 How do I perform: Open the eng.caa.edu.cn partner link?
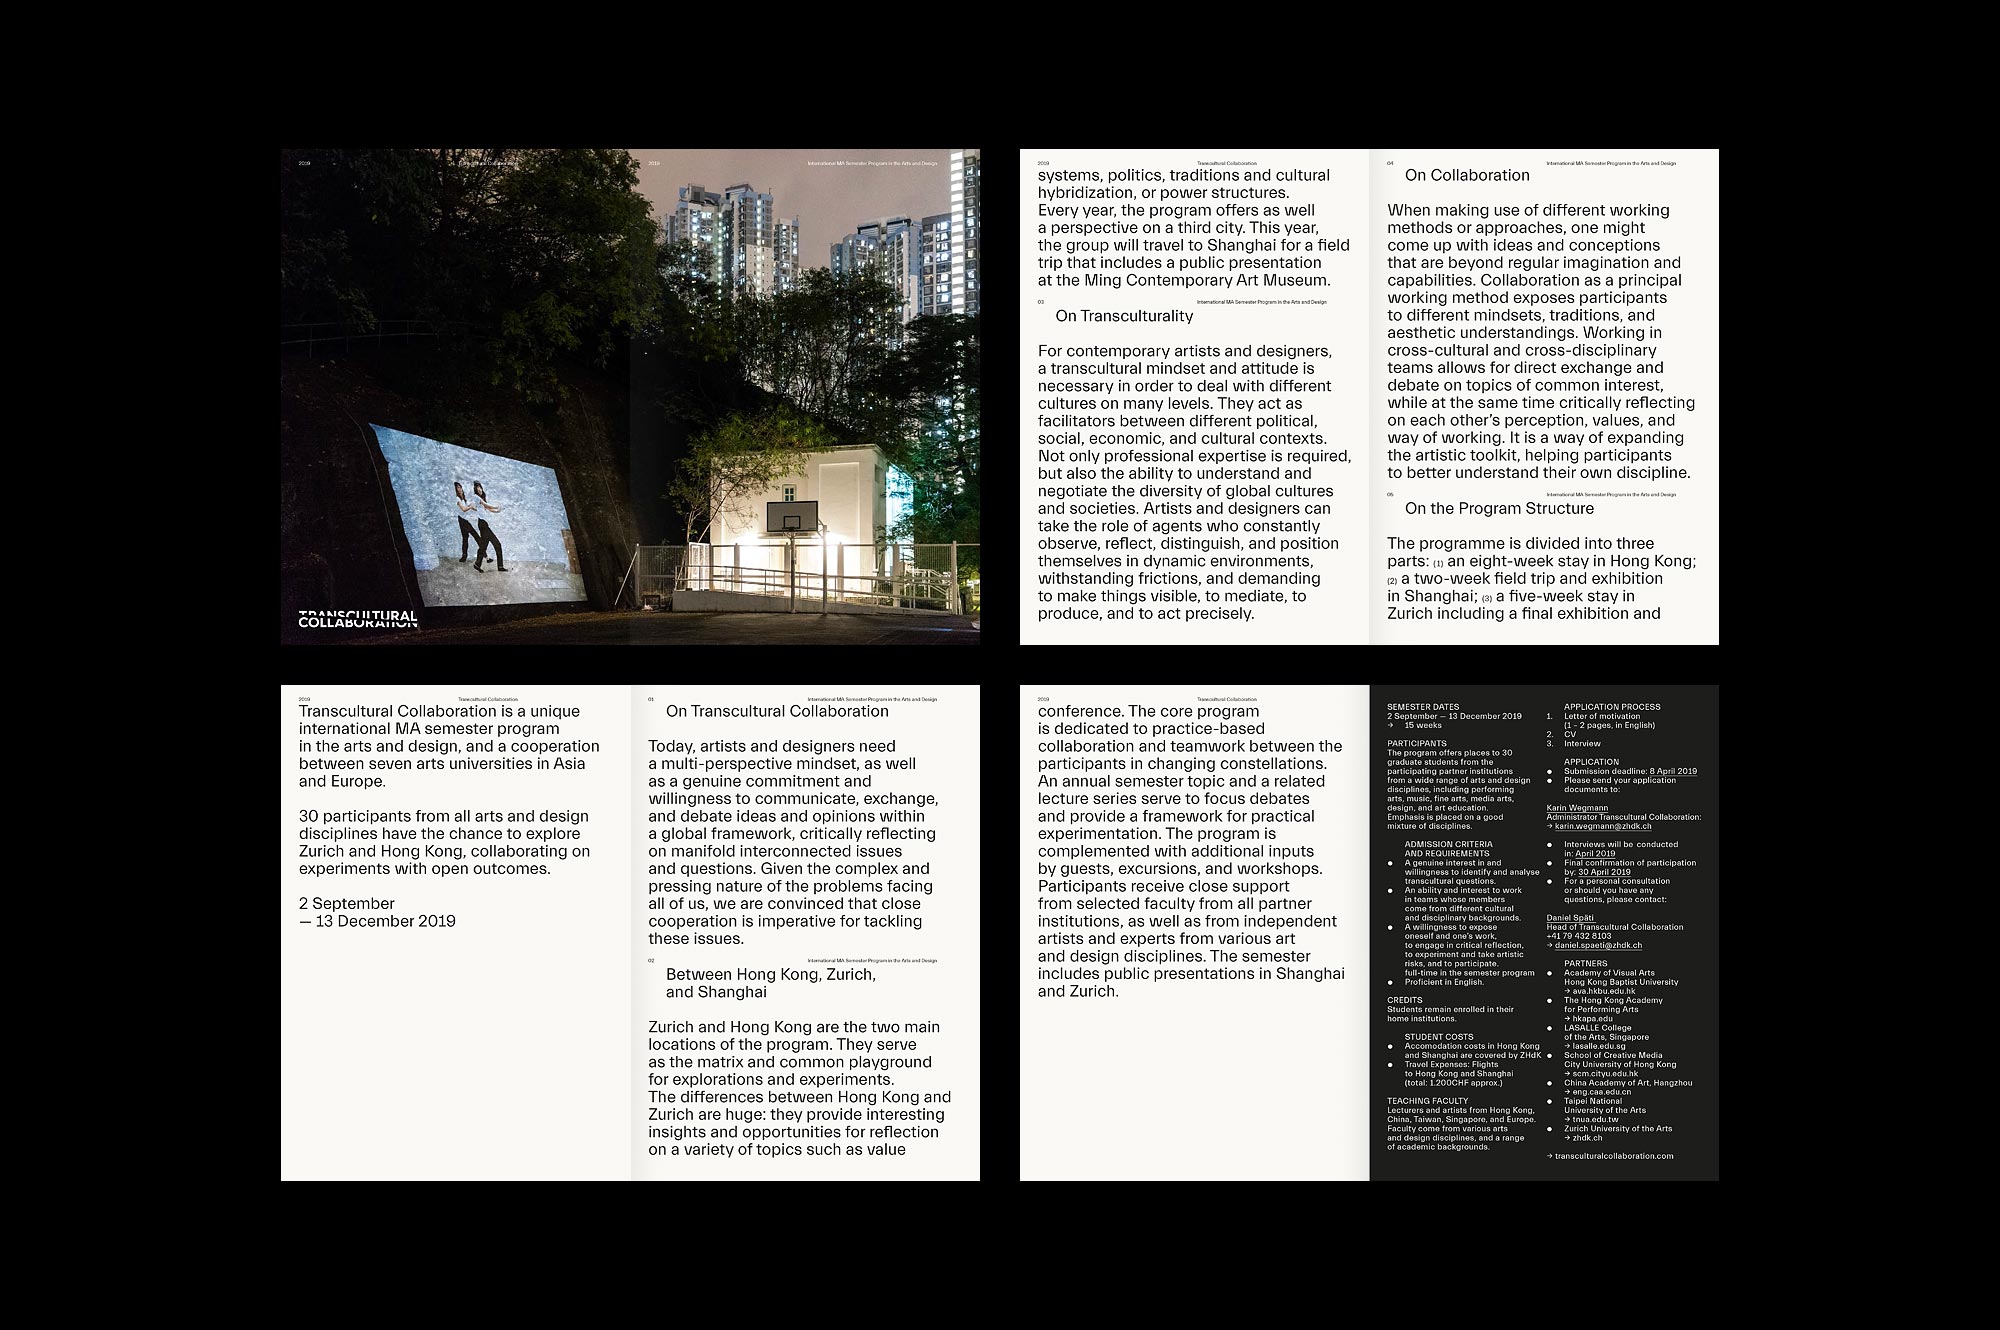click(x=1601, y=1092)
